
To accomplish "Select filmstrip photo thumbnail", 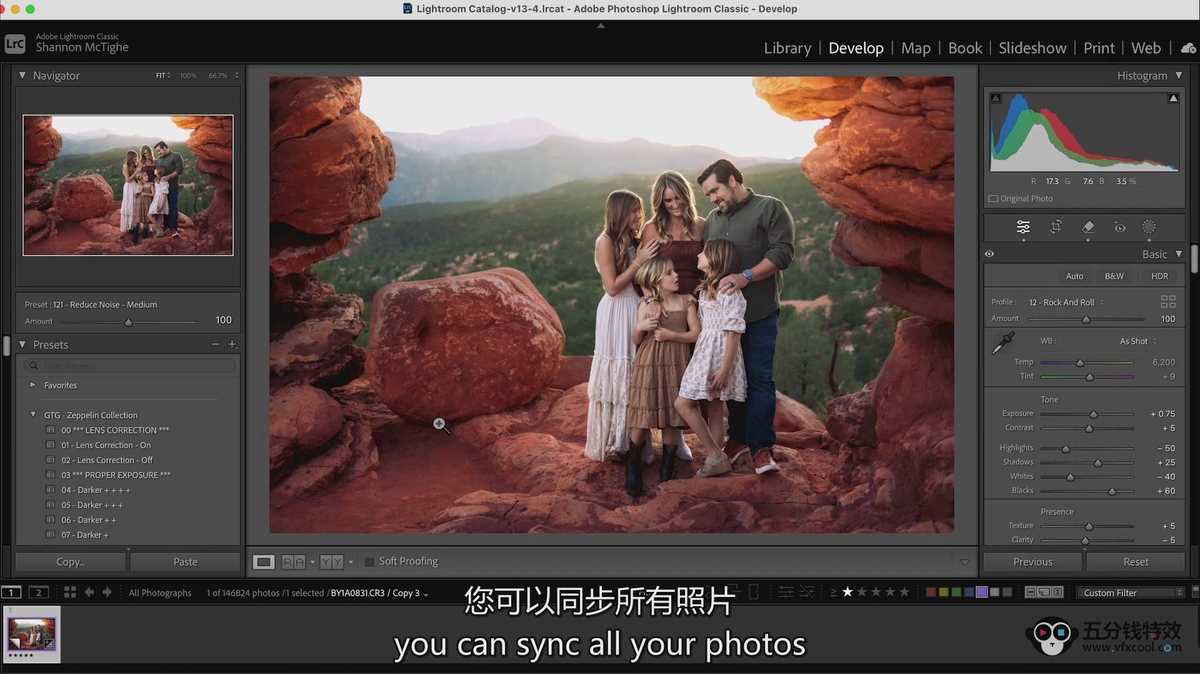I will (x=32, y=635).
